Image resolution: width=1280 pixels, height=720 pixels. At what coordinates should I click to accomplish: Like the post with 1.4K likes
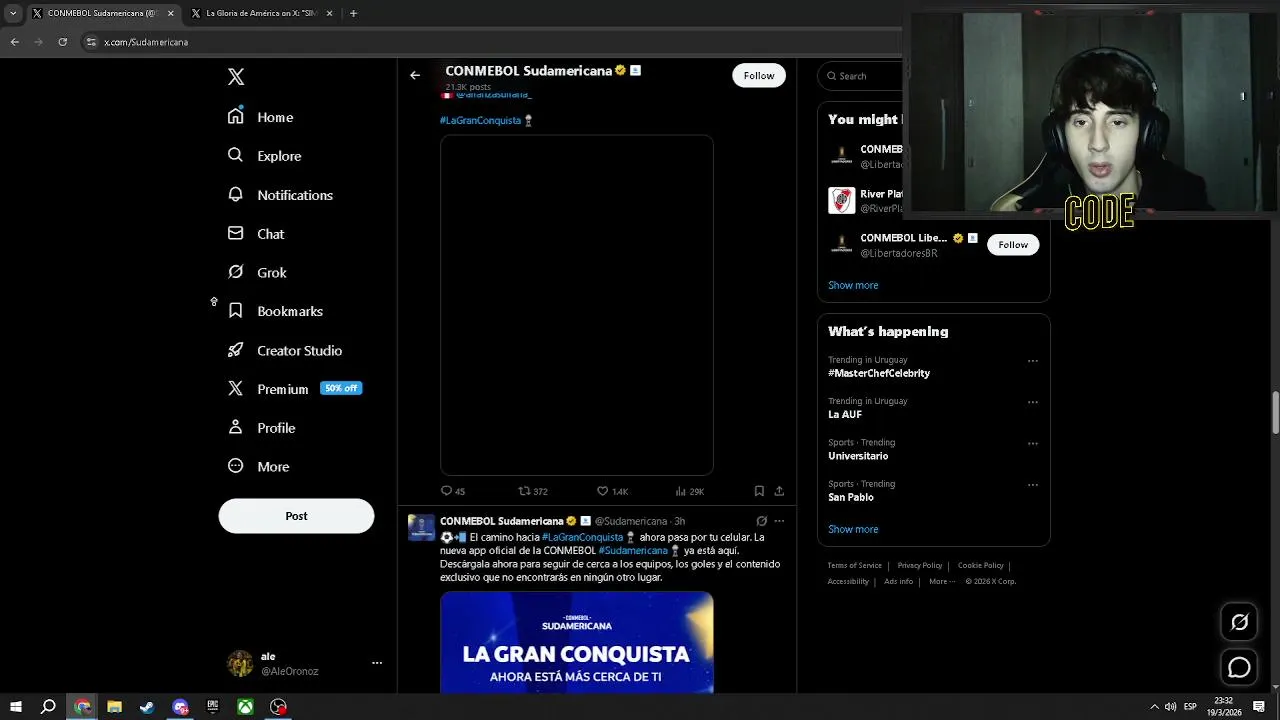[x=612, y=491]
